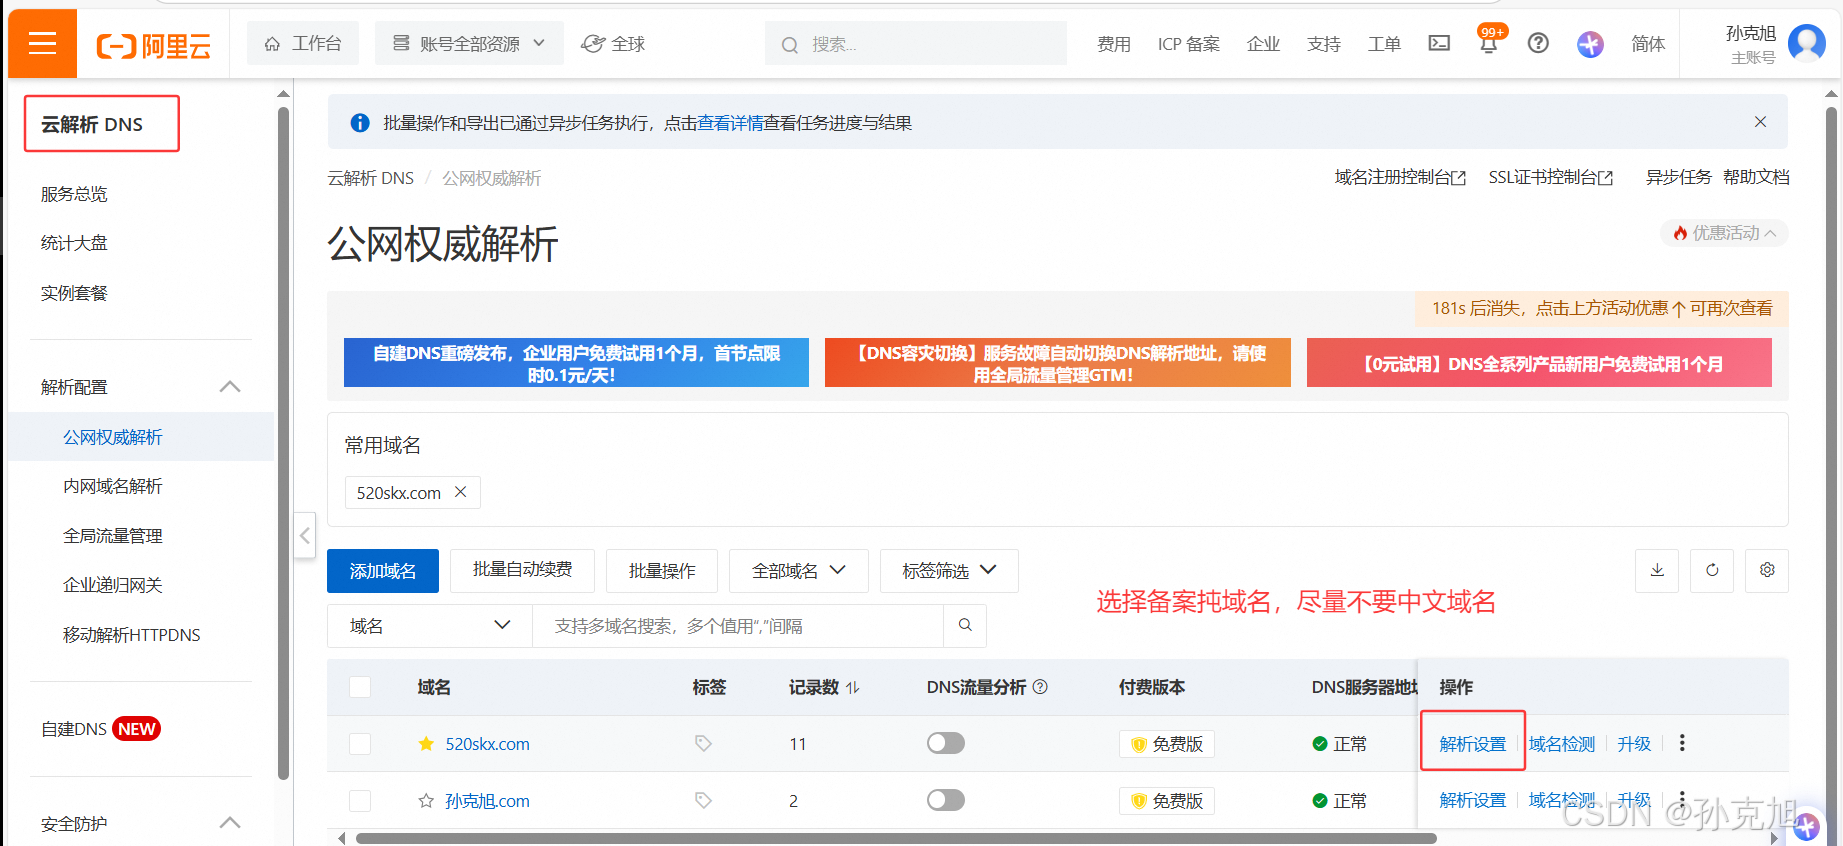The height and width of the screenshot is (846, 1843).
Task: Click the star icon beside 孙克旭.com
Action: point(426,800)
